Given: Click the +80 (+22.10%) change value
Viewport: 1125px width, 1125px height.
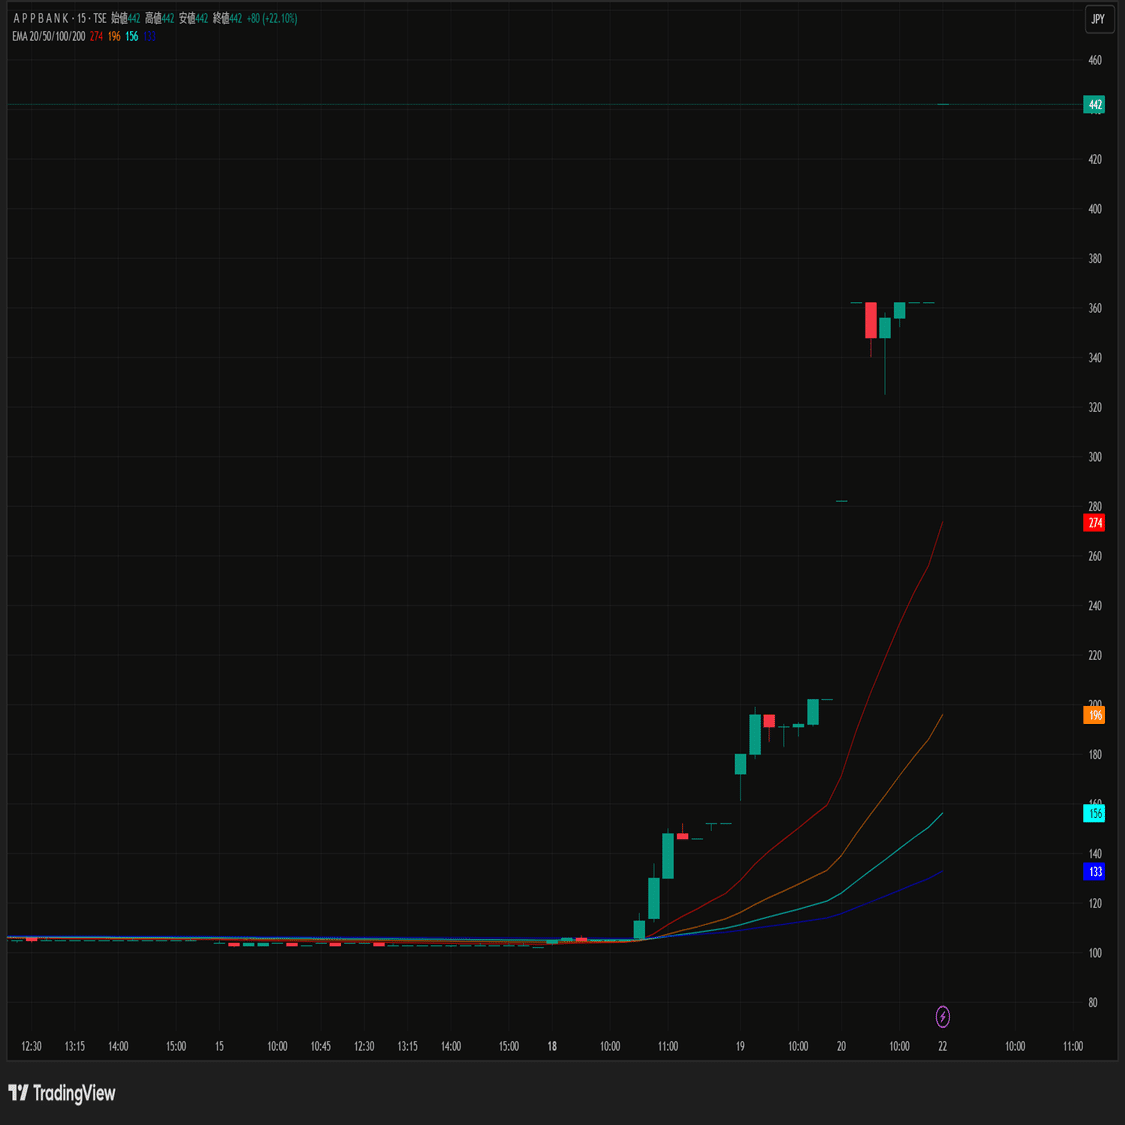Looking at the screenshot, I should [x=272, y=19].
